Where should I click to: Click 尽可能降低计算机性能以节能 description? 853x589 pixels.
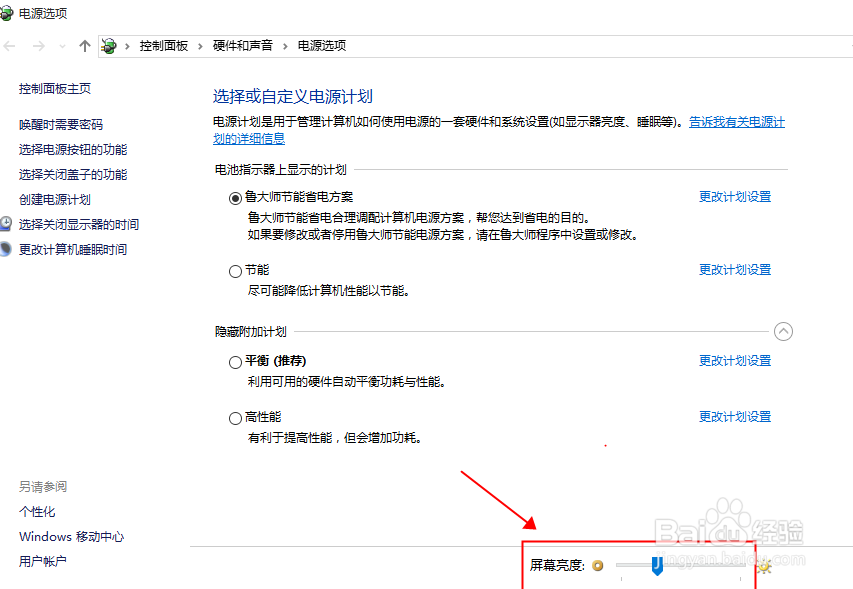(329, 291)
